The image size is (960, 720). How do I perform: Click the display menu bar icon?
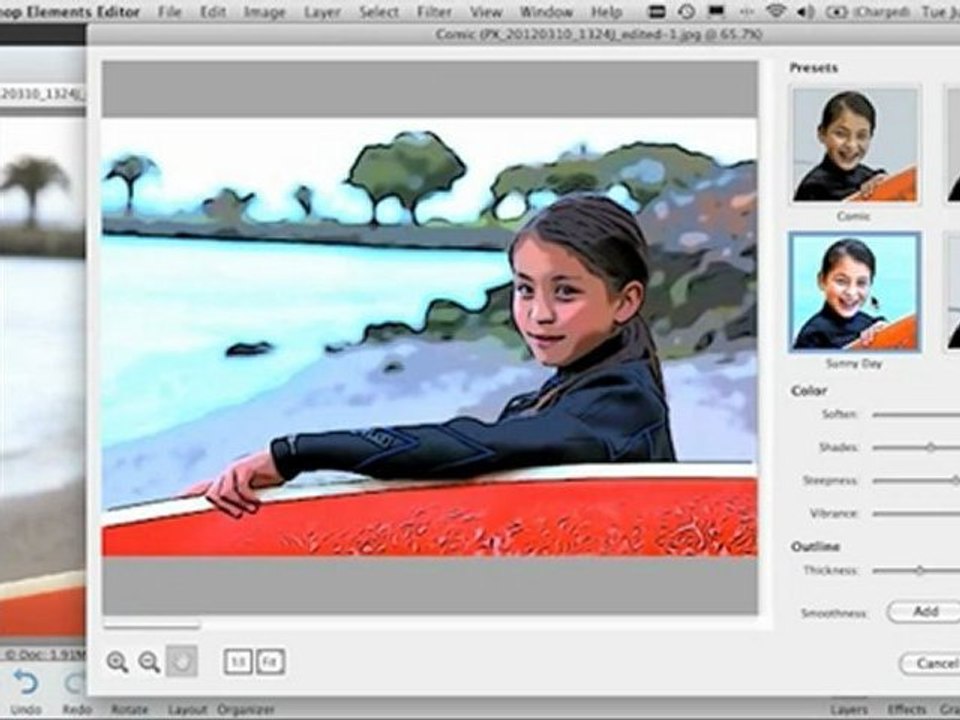(714, 11)
